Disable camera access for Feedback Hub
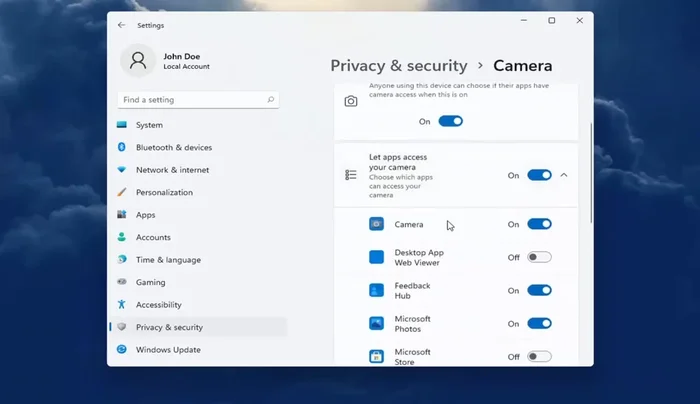Screen dimensions: 700x404 click(x=539, y=290)
